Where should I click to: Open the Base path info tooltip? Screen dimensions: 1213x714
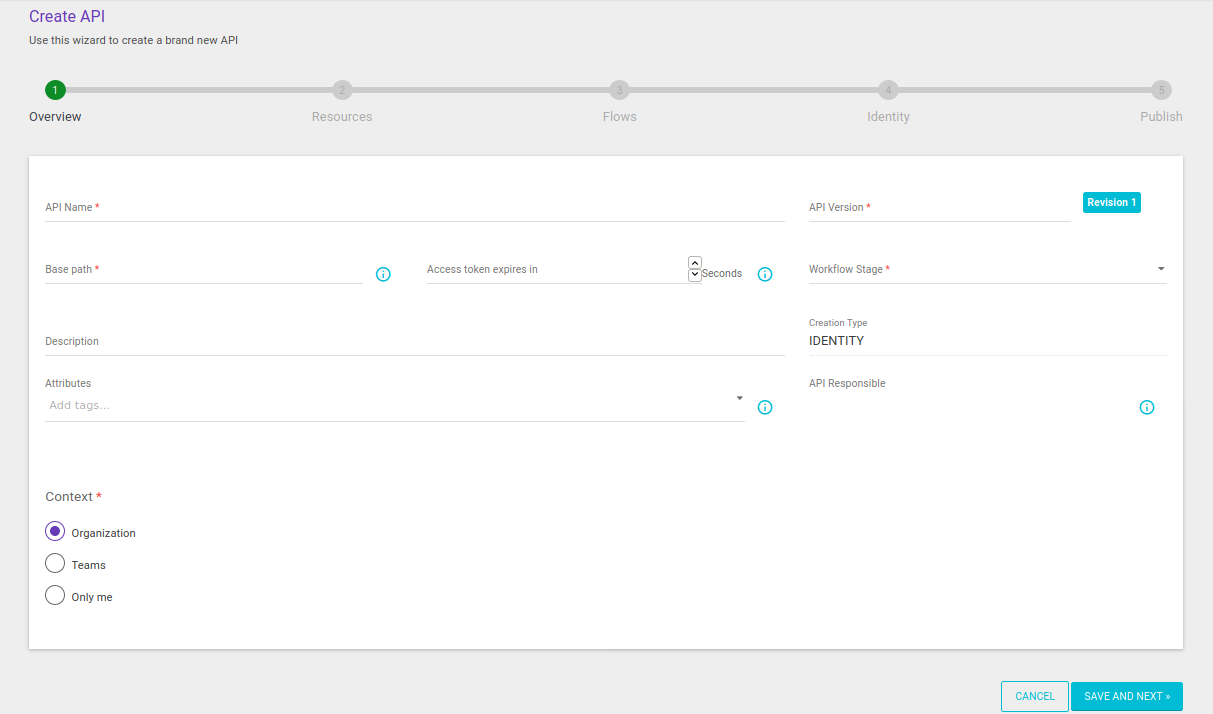[383, 273]
